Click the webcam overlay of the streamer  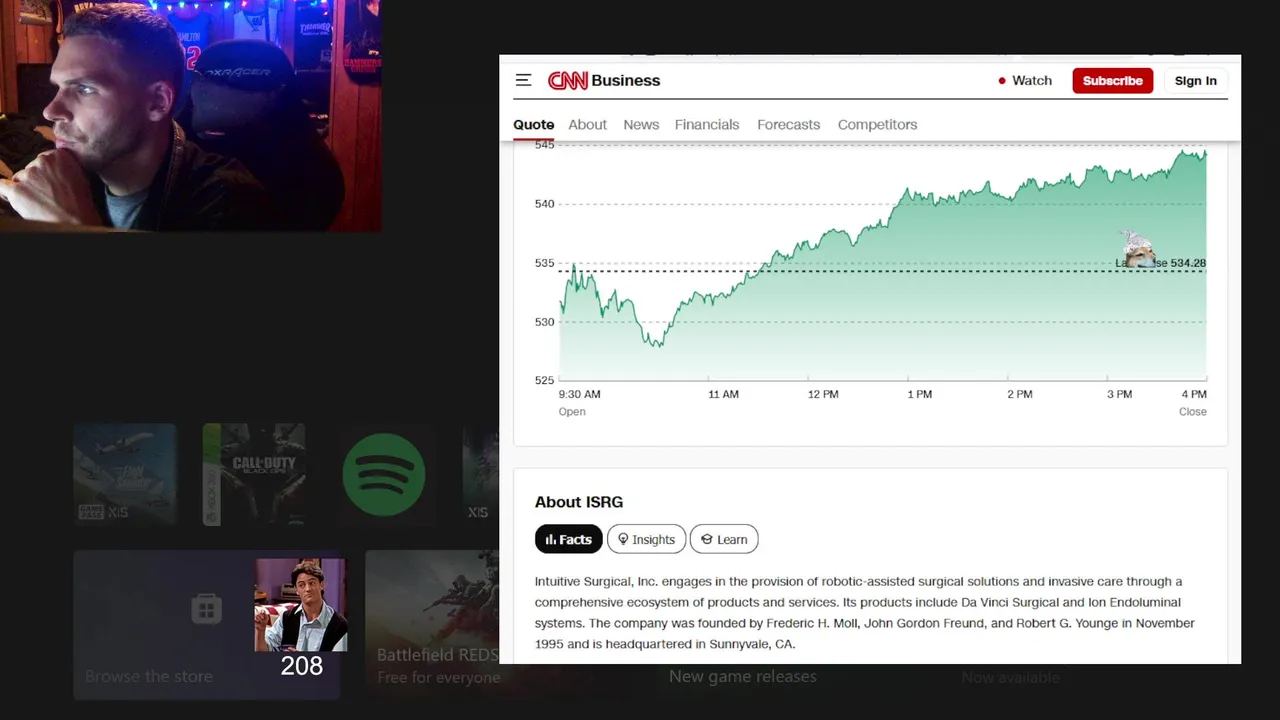tap(190, 116)
